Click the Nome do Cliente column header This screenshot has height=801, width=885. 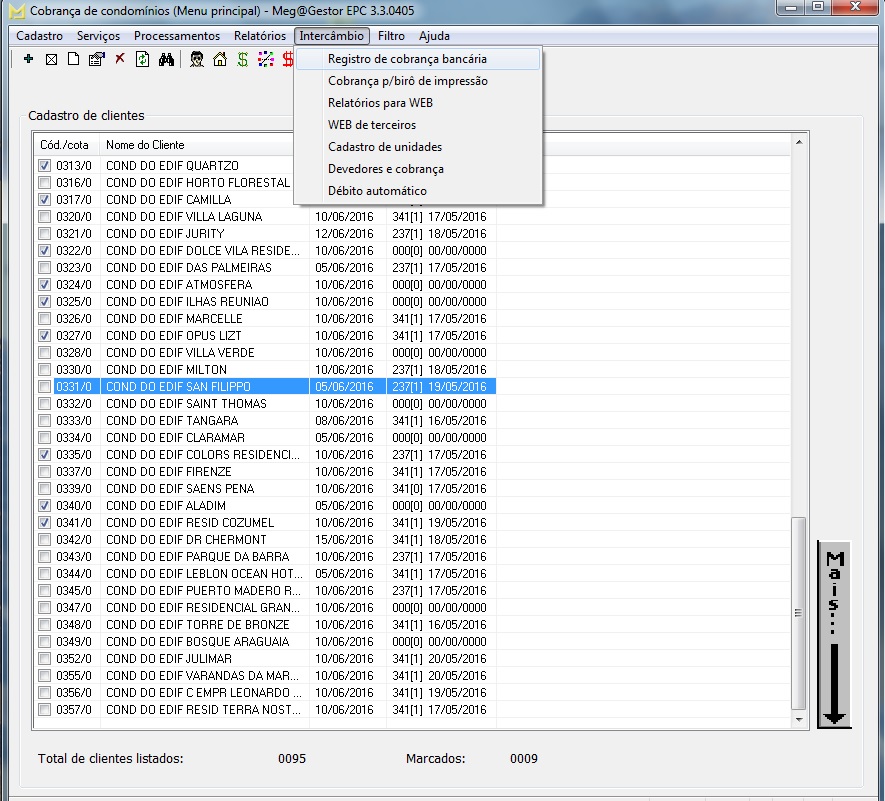point(145,145)
